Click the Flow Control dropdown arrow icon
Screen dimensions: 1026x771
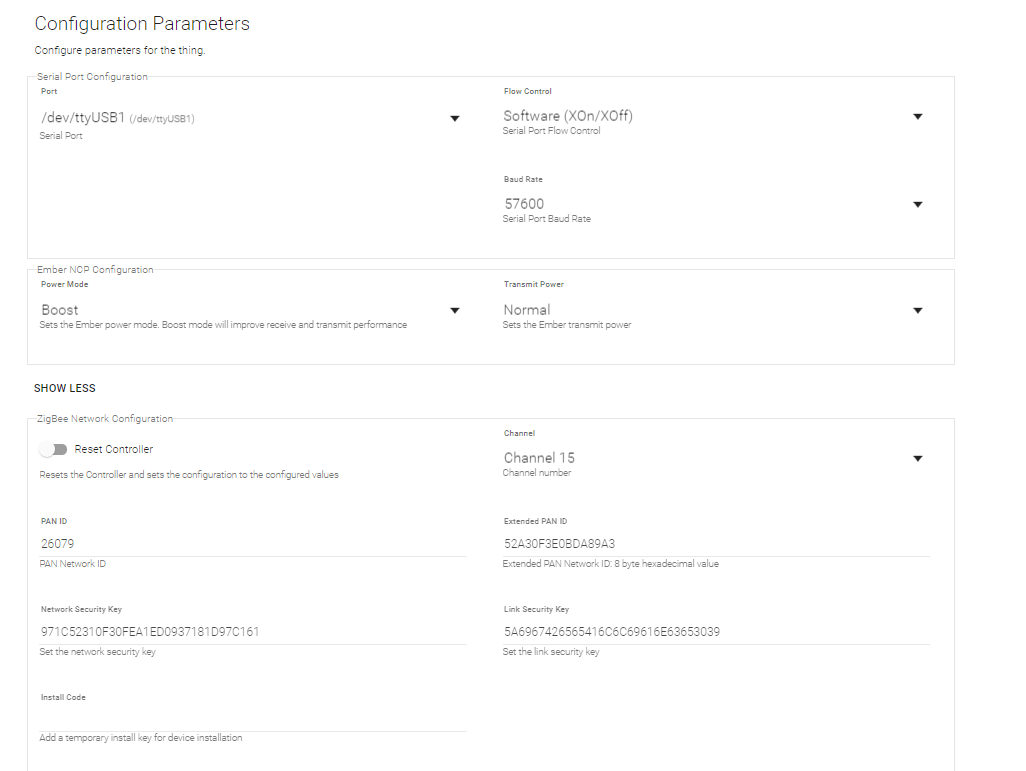click(x=917, y=117)
